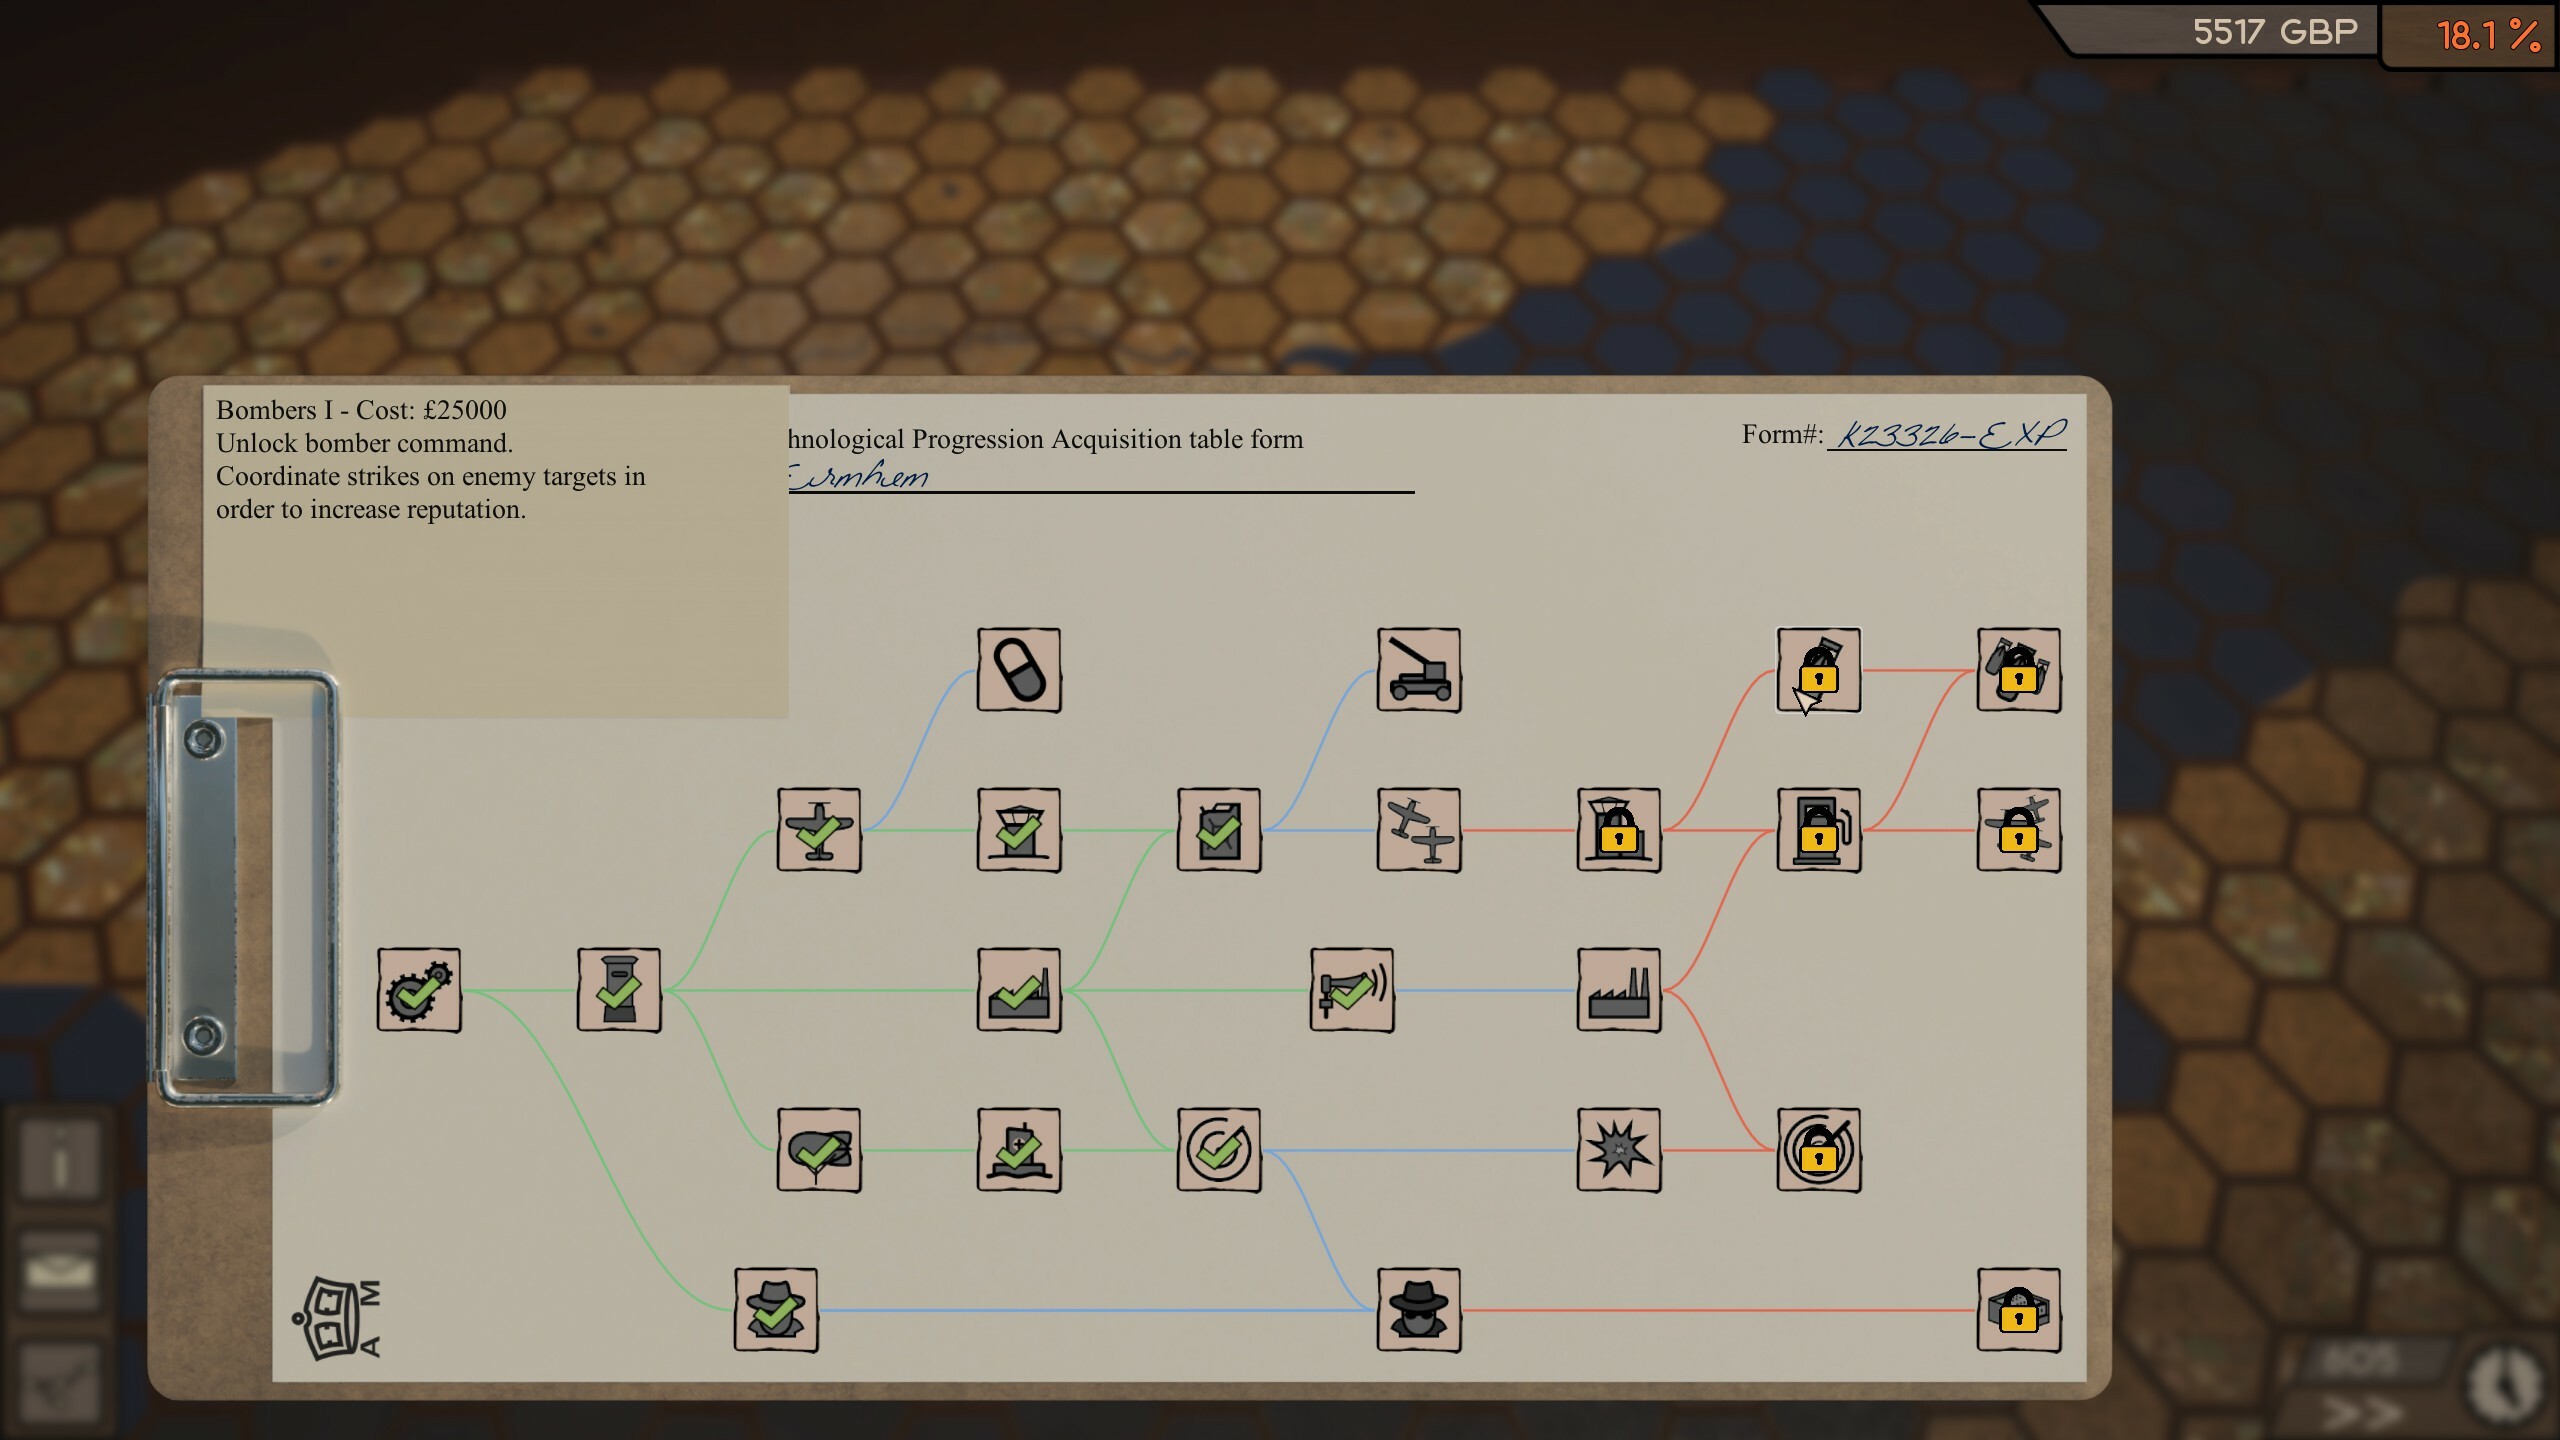This screenshot has width=2560, height=1440.
Task: Select the artillery gun research node
Action: 1418,672
